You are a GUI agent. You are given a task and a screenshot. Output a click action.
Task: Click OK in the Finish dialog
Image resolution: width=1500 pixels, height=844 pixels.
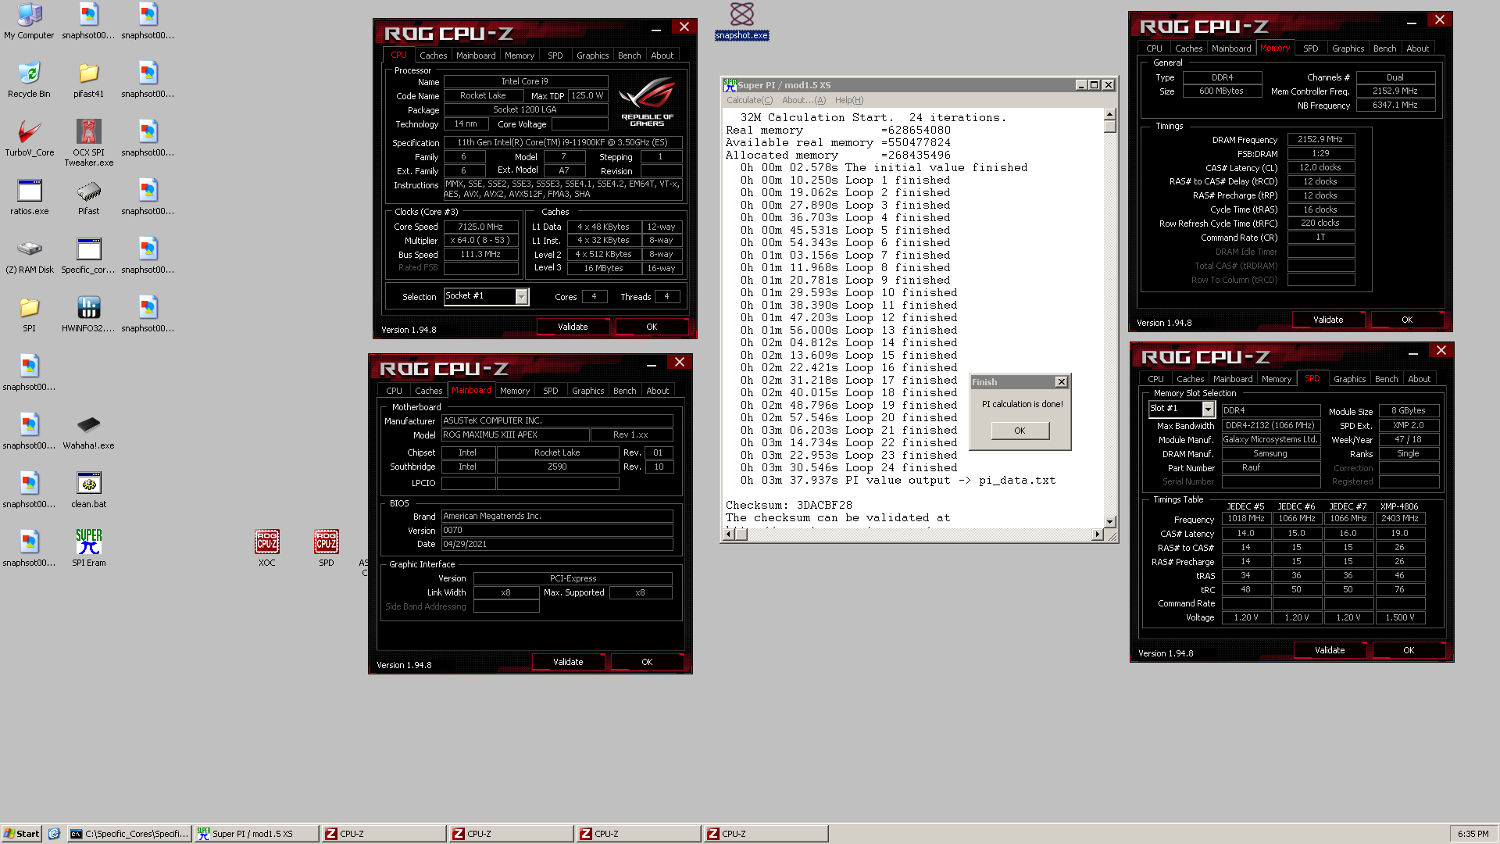click(1020, 431)
